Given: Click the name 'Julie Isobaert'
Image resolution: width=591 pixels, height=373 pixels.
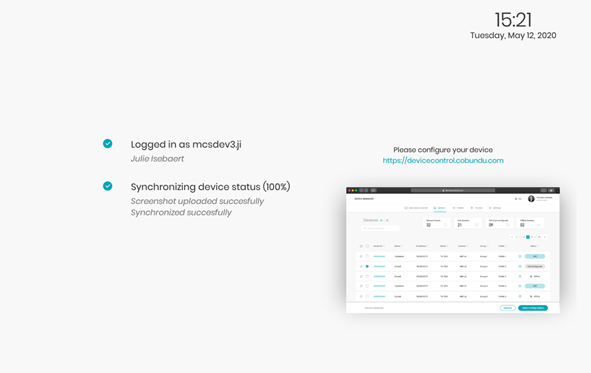Looking at the screenshot, I should pyautogui.click(x=157, y=159).
